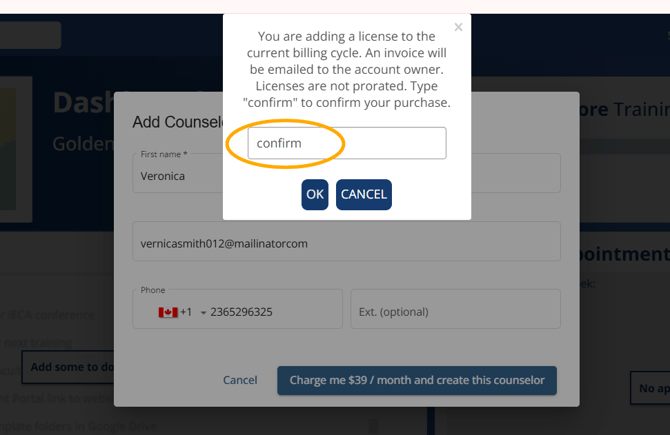
Task: Close the license confirmation popup with X
Action: pos(458,28)
